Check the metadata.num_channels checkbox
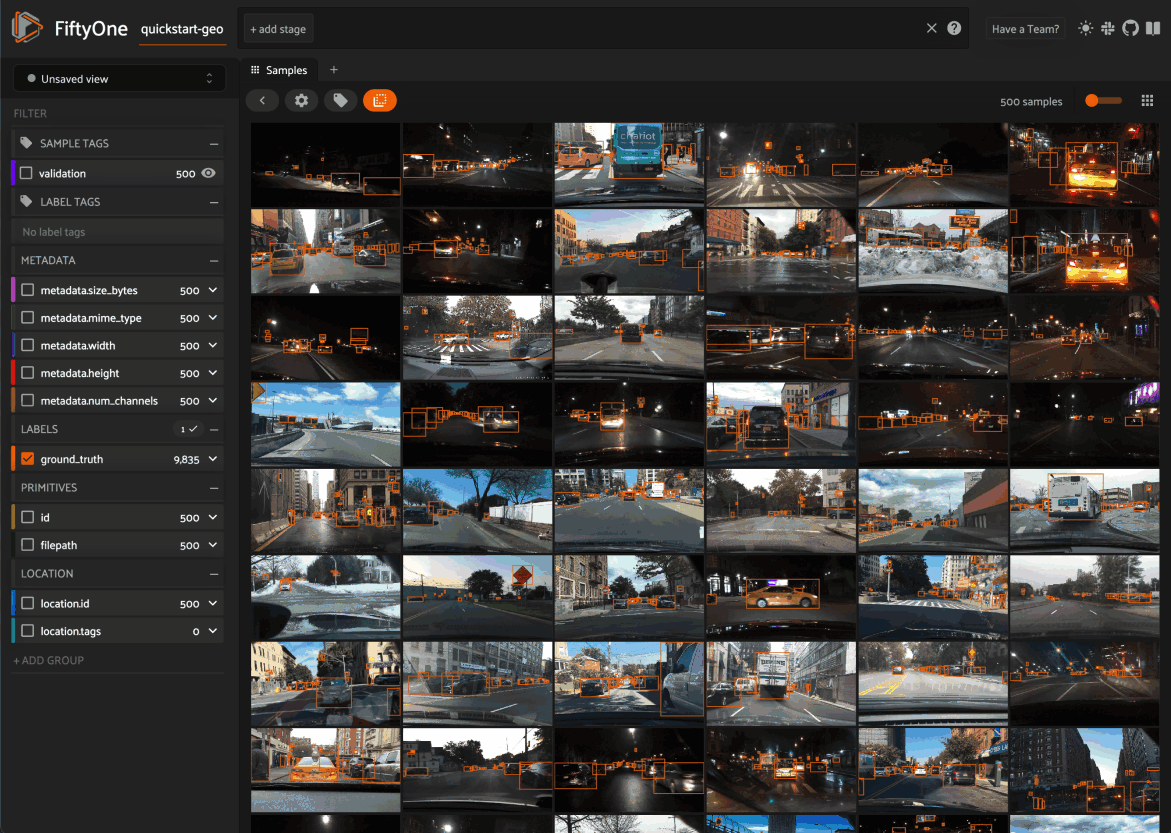The image size is (1171, 833). 28,400
